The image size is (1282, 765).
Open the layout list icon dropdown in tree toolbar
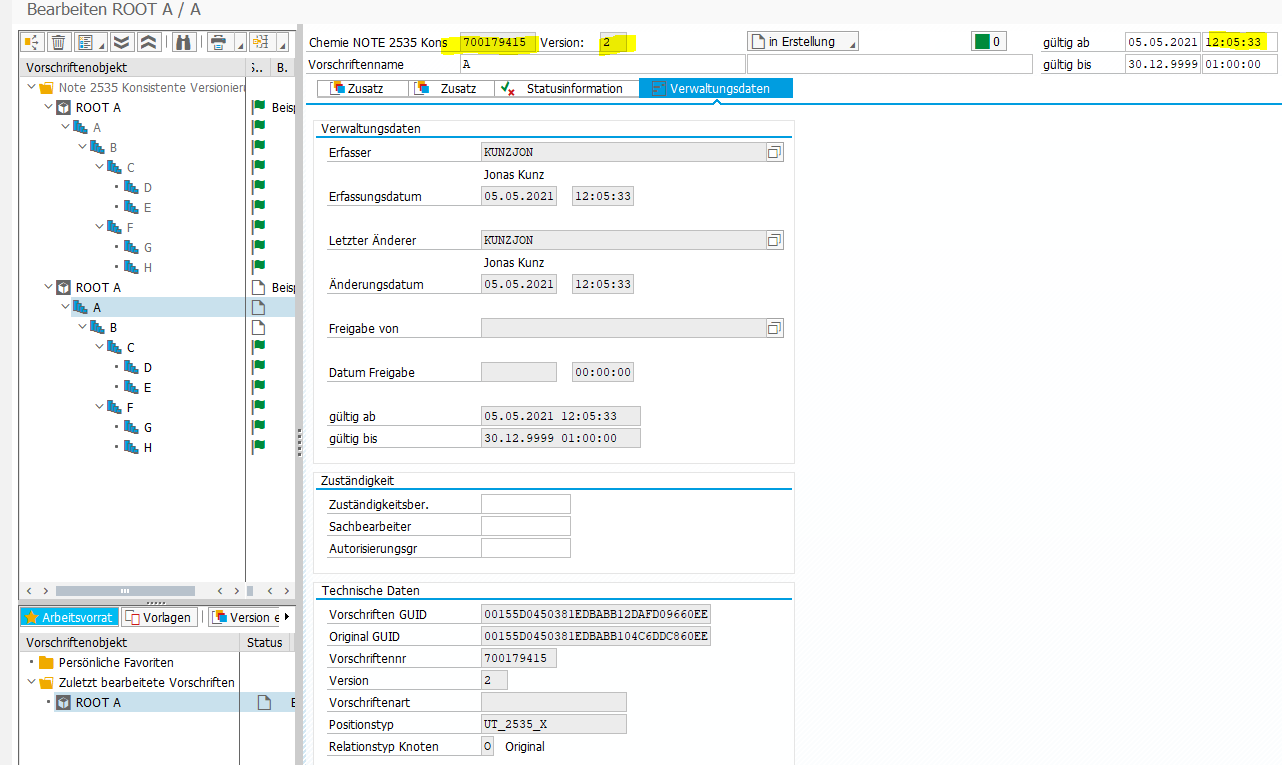(x=91, y=42)
